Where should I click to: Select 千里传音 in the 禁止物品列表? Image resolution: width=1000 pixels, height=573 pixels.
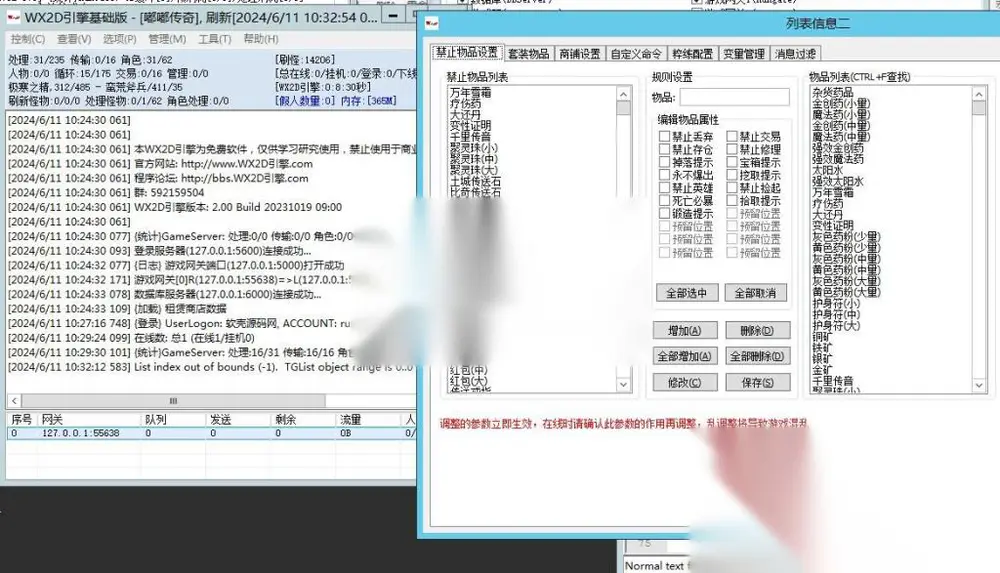coord(470,137)
